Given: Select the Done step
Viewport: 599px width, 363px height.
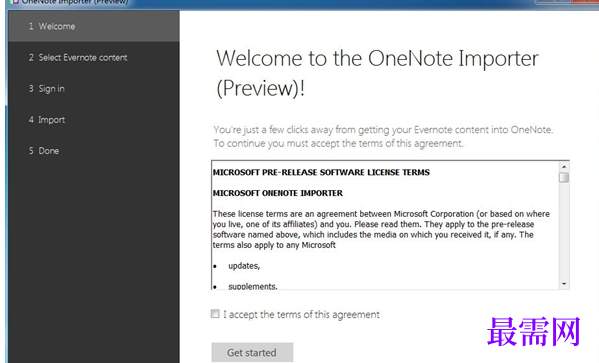Looking at the screenshot, I should pos(94,151).
